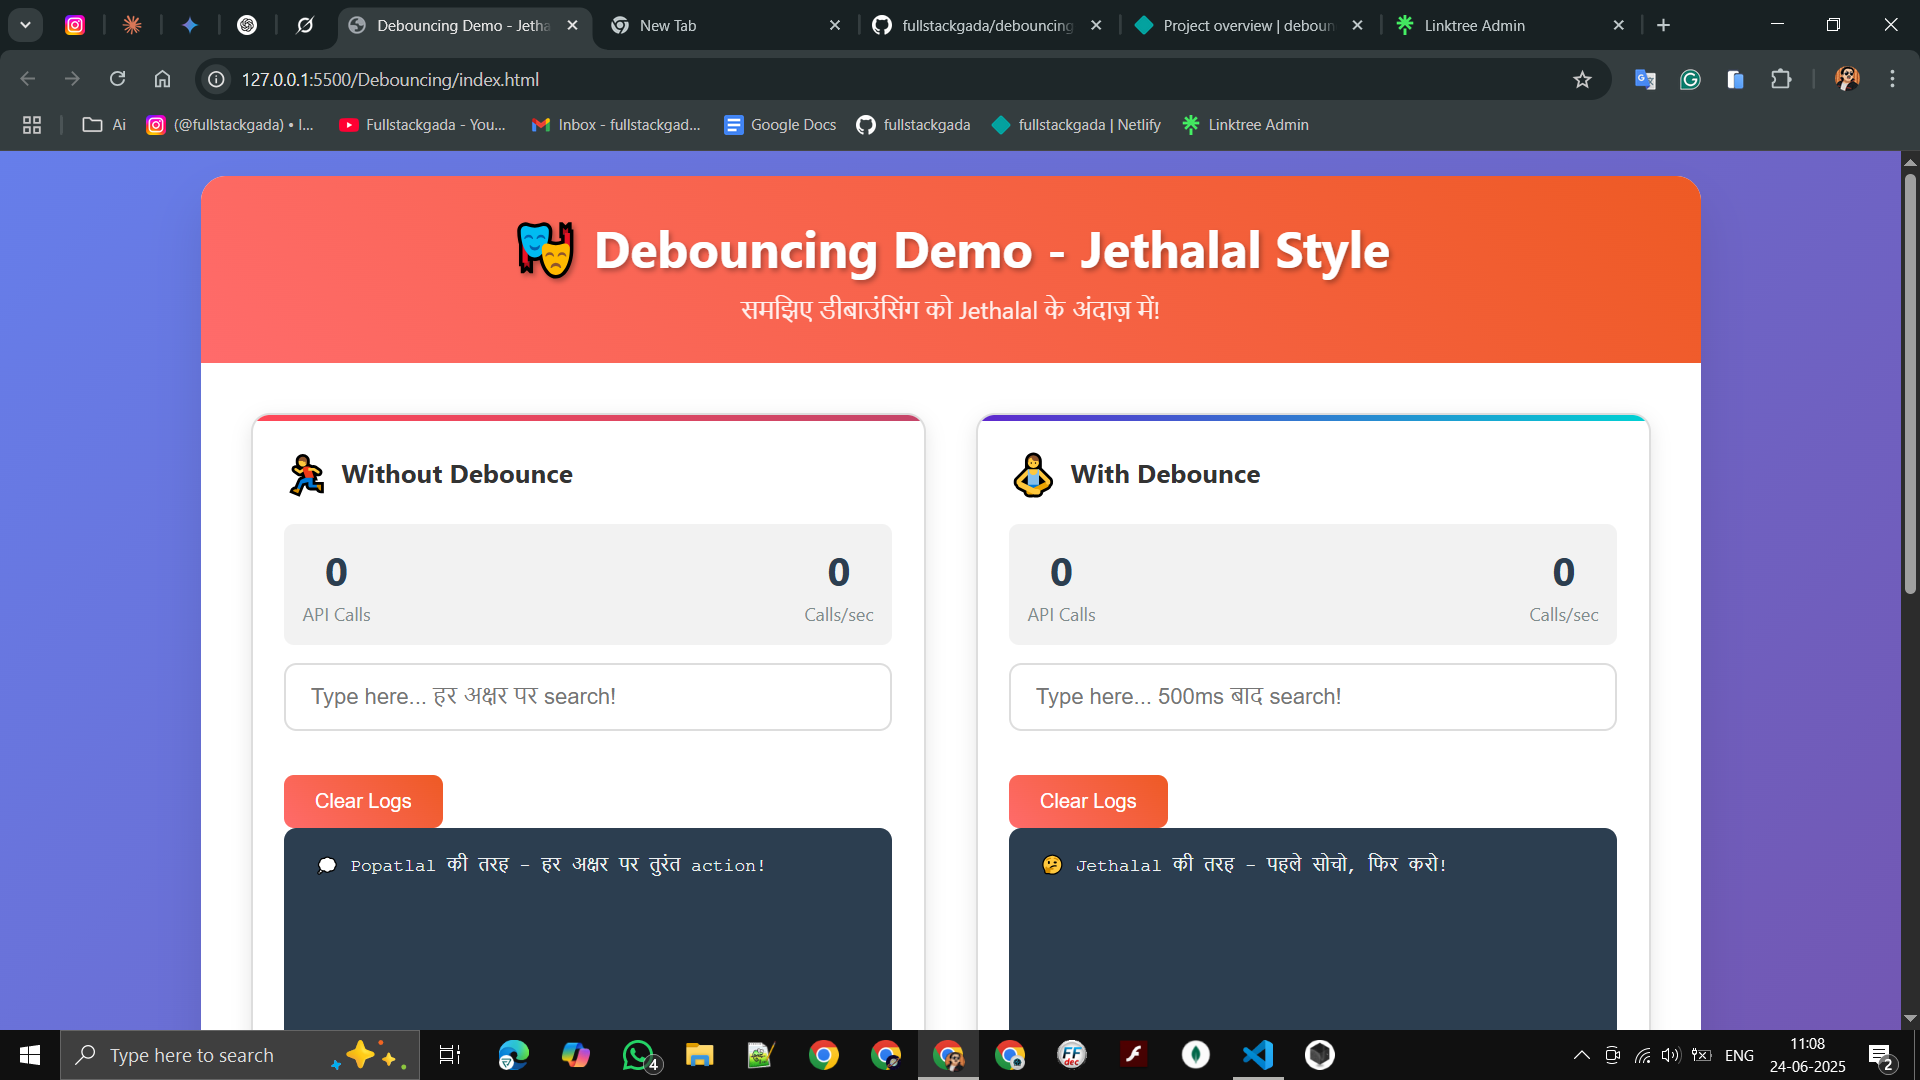The height and width of the screenshot is (1080, 1920).
Task: Click the address bar URL
Action: click(390, 79)
